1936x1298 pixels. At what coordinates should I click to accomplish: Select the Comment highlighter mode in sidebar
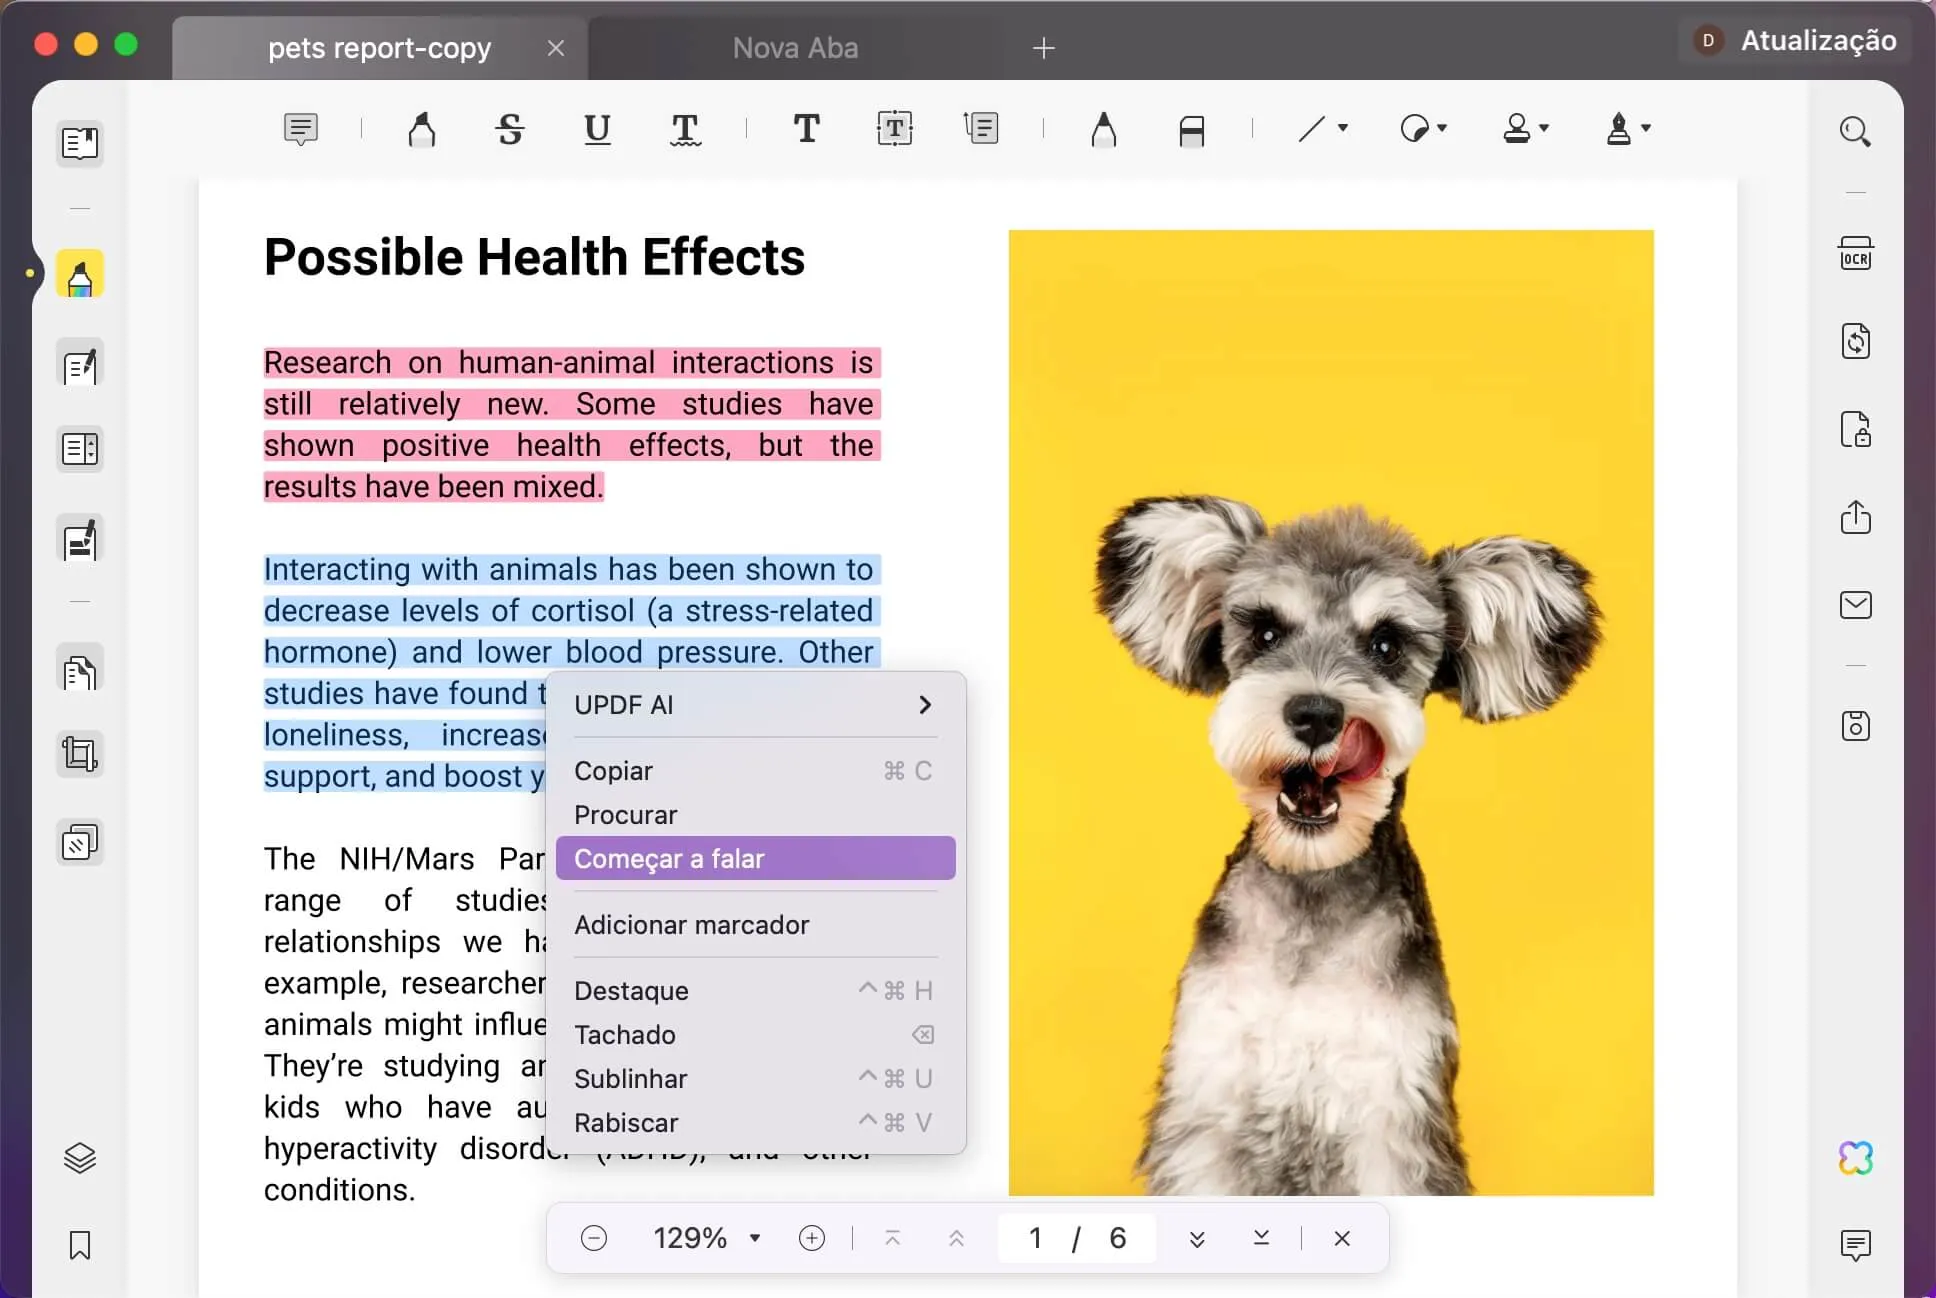click(80, 274)
